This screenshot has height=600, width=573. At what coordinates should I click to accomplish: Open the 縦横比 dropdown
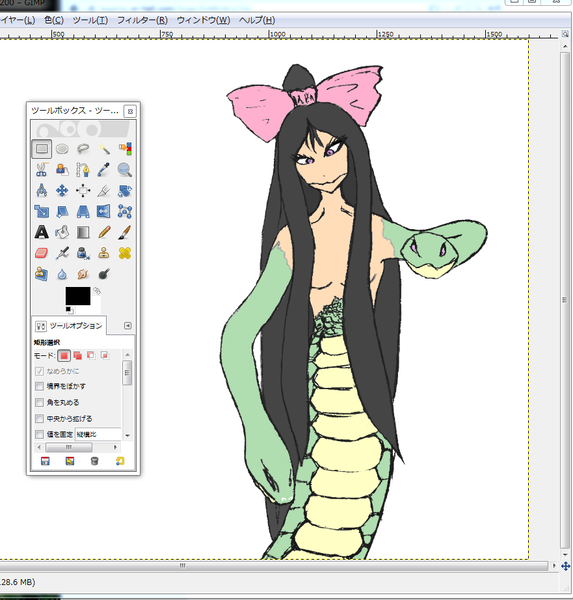click(x=98, y=434)
